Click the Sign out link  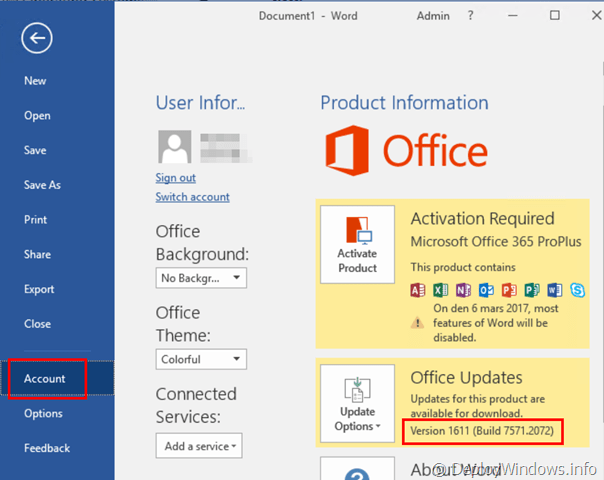click(x=175, y=178)
